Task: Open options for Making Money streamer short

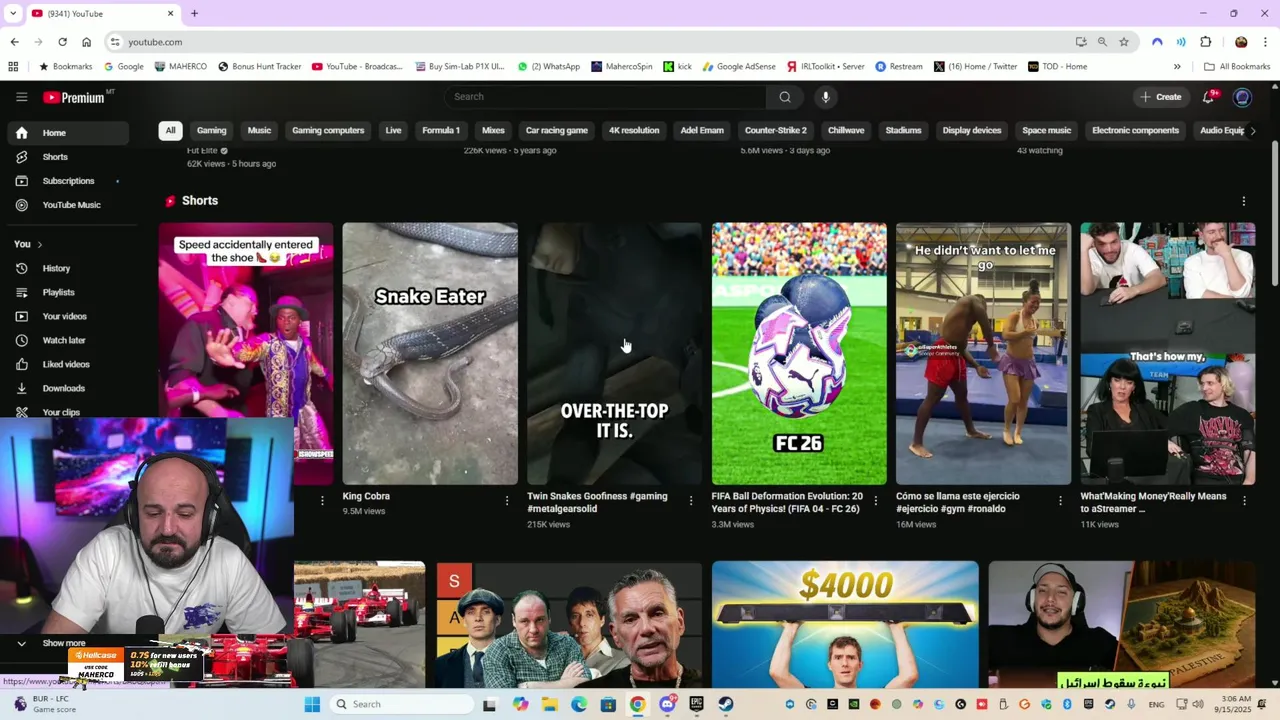Action: [1245, 500]
